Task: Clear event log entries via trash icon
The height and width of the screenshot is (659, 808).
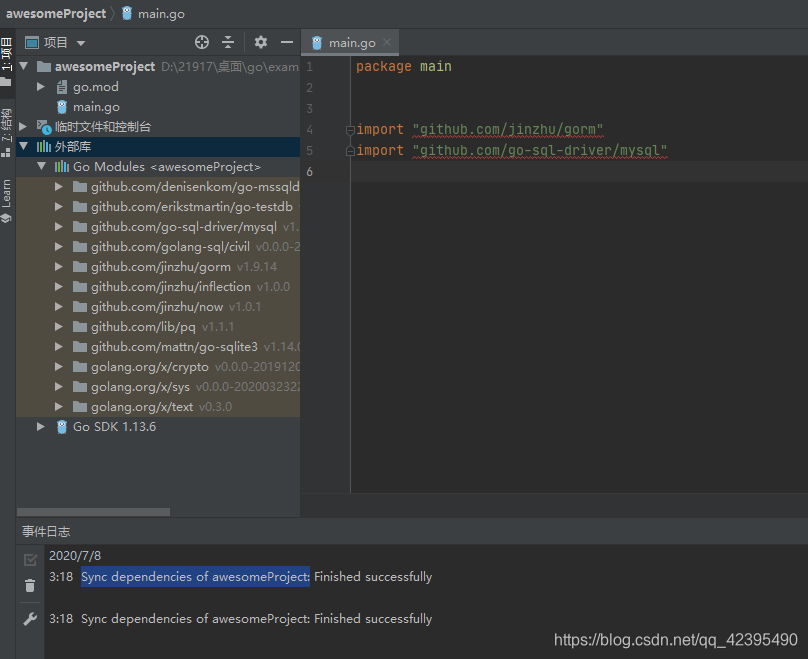Action: pyautogui.click(x=29, y=587)
